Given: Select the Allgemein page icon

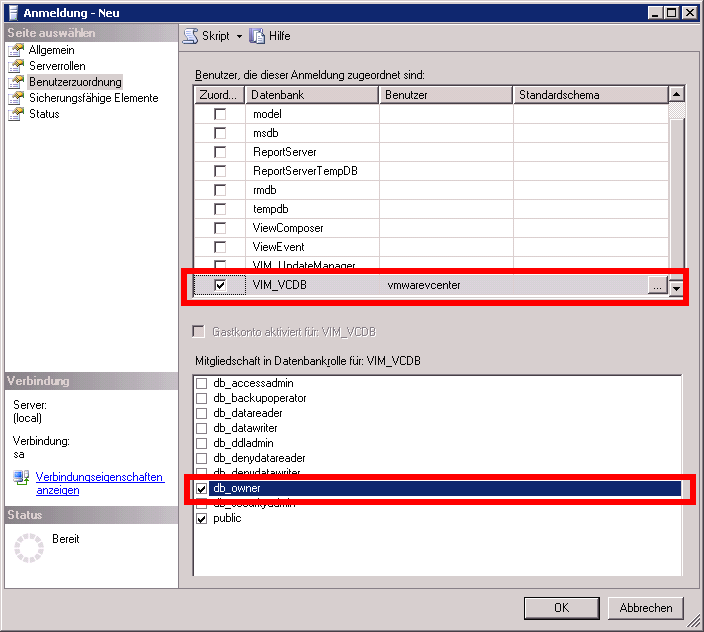Looking at the screenshot, I should [16, 50].
